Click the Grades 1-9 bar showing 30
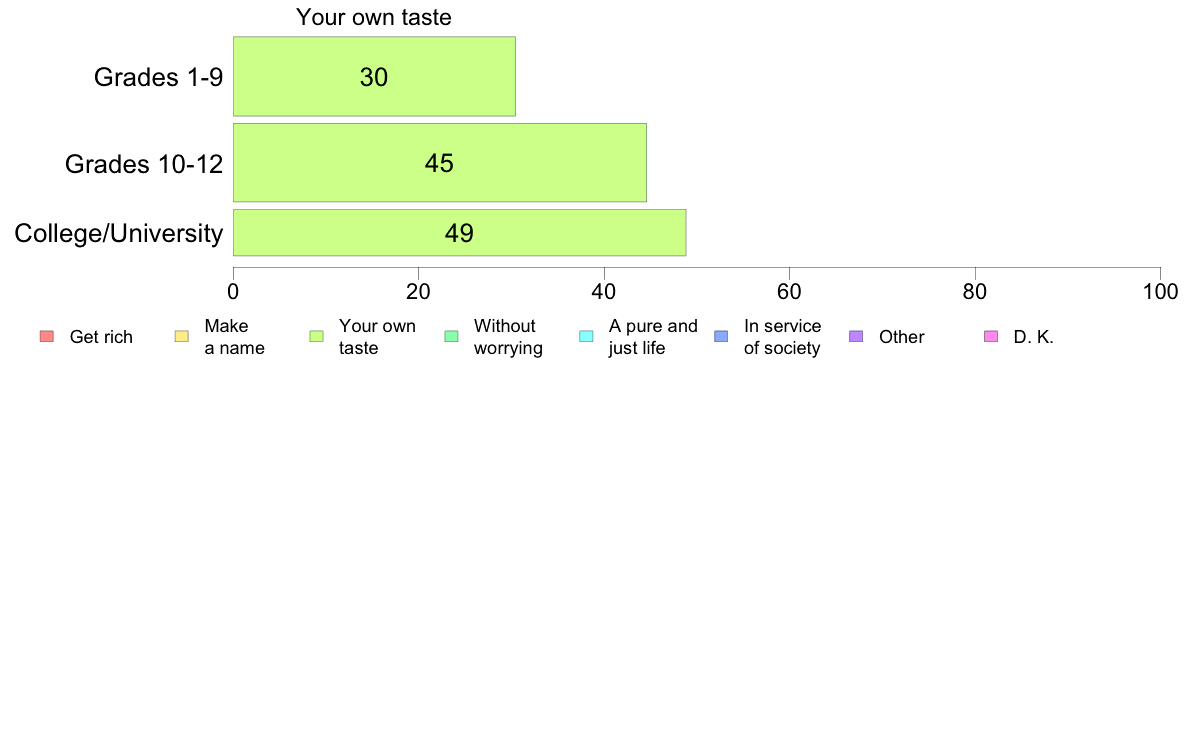 pyautogui.click(x=374, y=77)
